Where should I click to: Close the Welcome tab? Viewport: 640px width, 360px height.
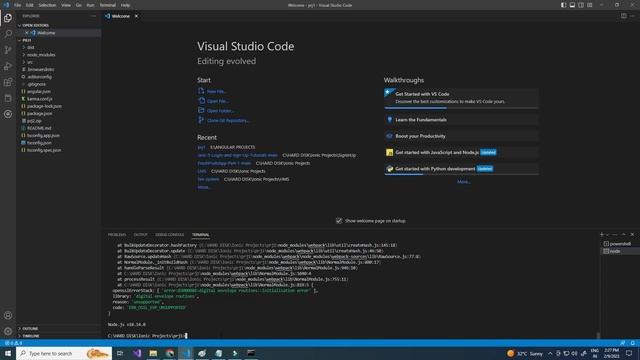(x=136, y=16)
